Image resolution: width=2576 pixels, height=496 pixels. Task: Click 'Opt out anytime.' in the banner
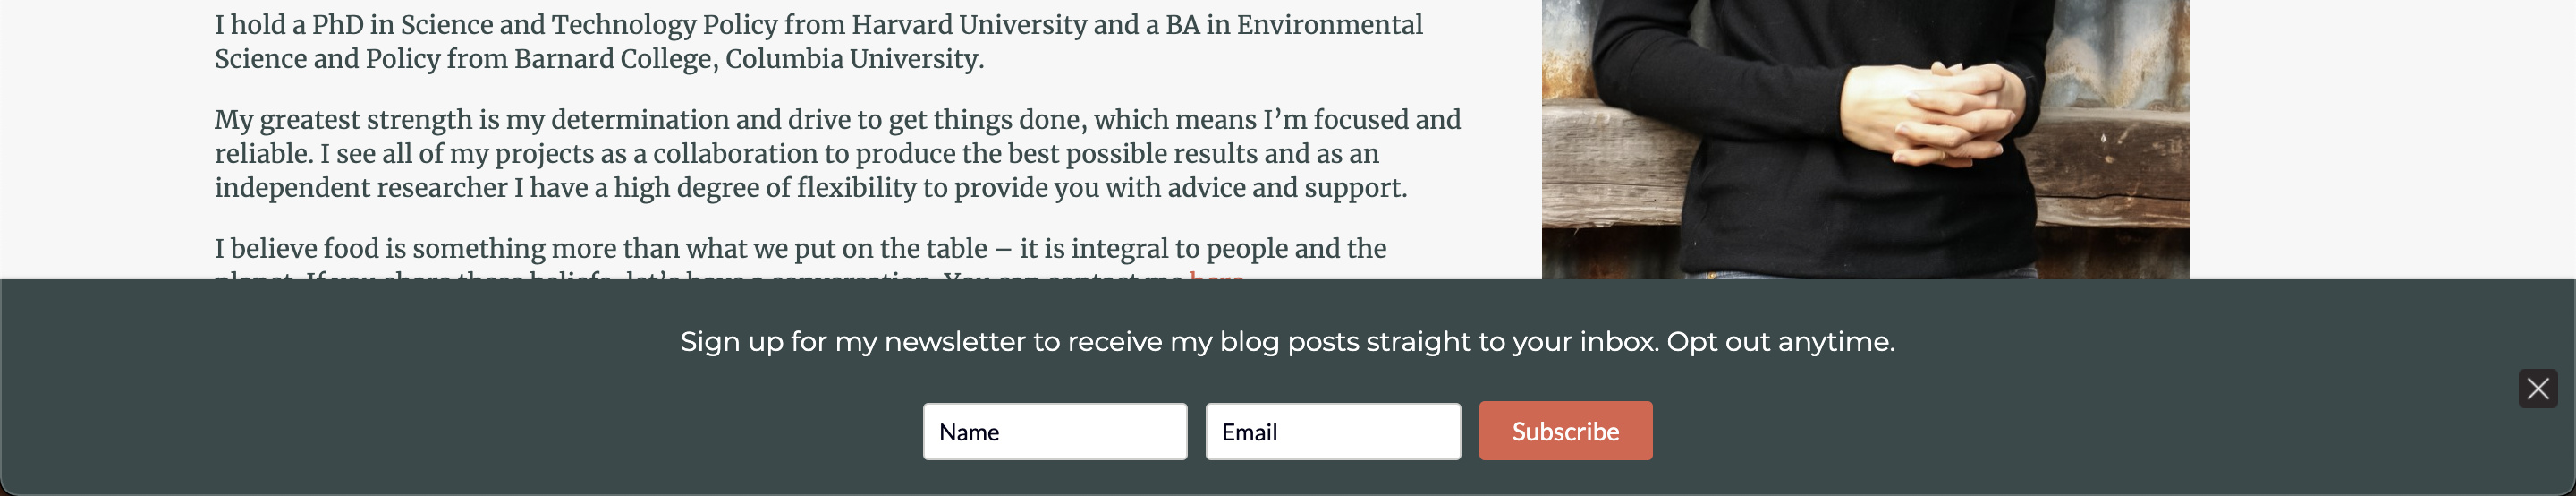pos(1780,342)
